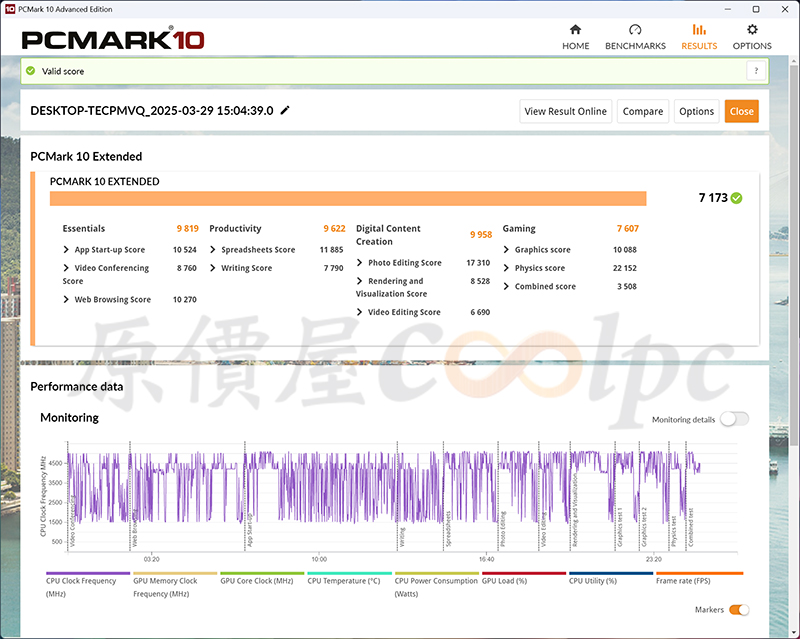Select the GPU Core Clock legend
The width and height of the screenshot is (800, 639).
(x=262, y=579)
